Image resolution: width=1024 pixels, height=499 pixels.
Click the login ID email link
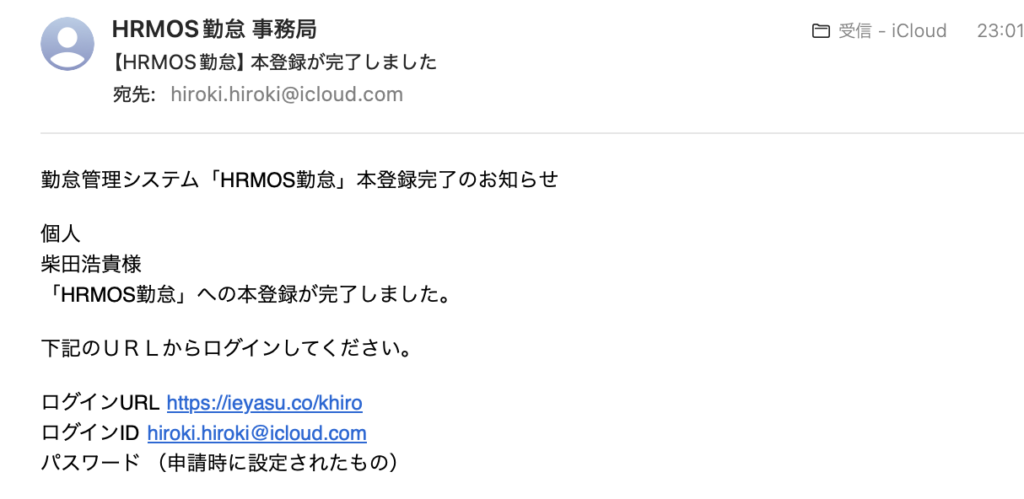click(x=257, y=433)
